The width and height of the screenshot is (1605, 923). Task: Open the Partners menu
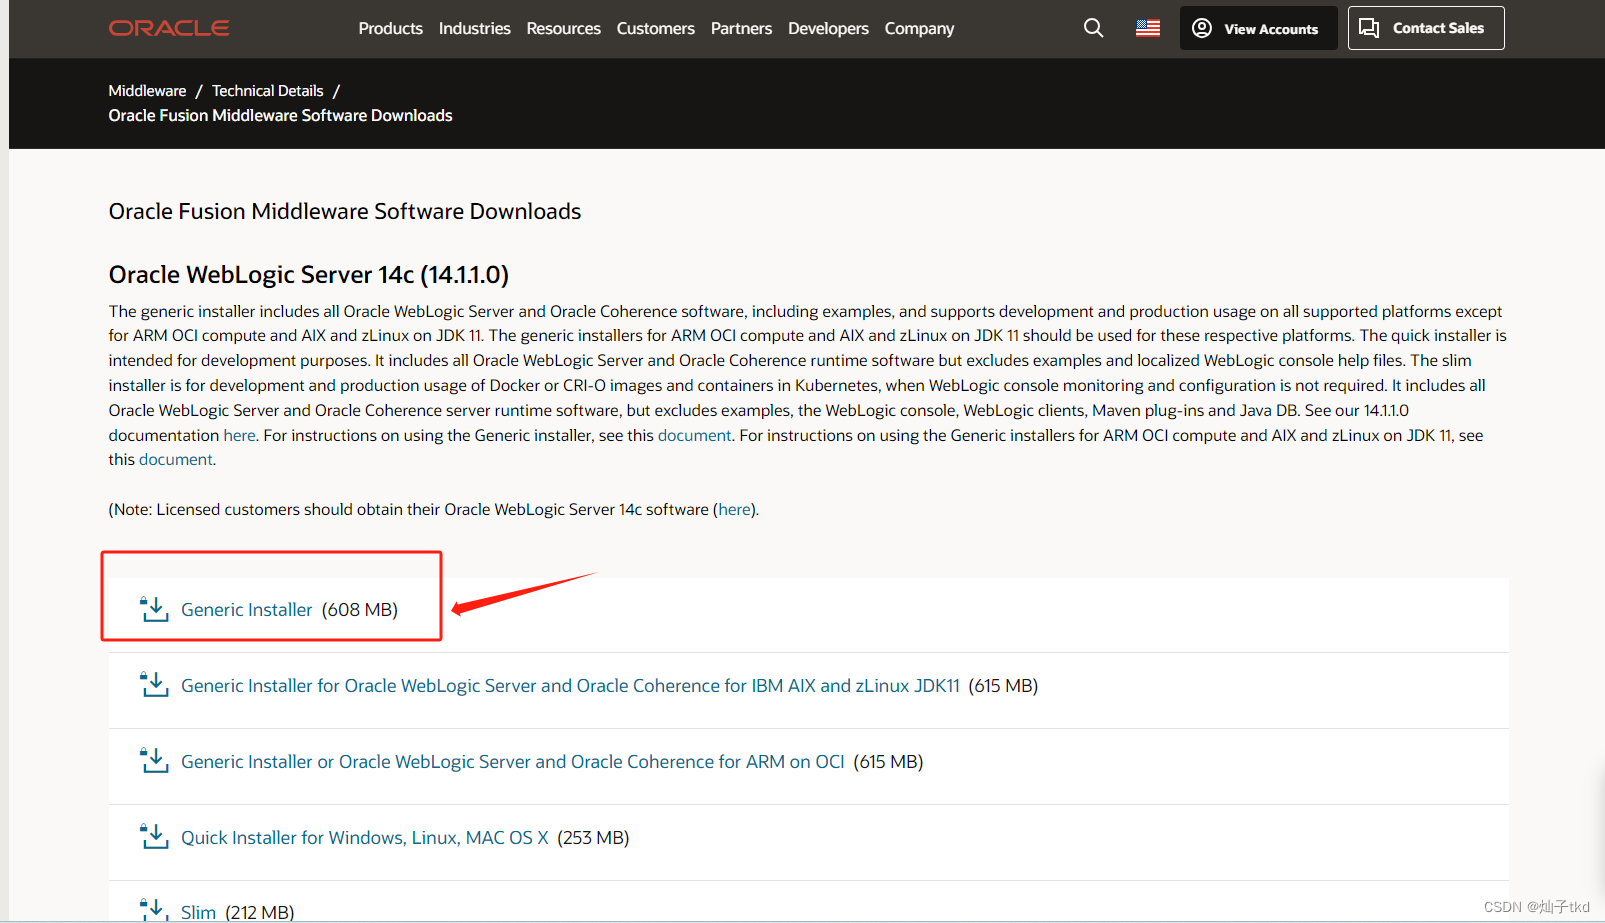[x=741, y=28]
